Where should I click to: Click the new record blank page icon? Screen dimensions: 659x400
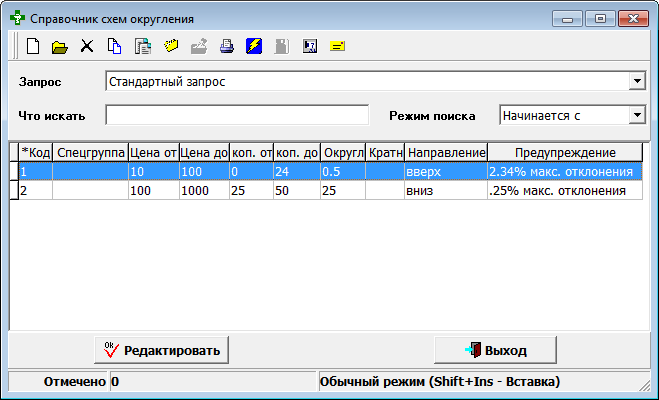coord(32,46)
